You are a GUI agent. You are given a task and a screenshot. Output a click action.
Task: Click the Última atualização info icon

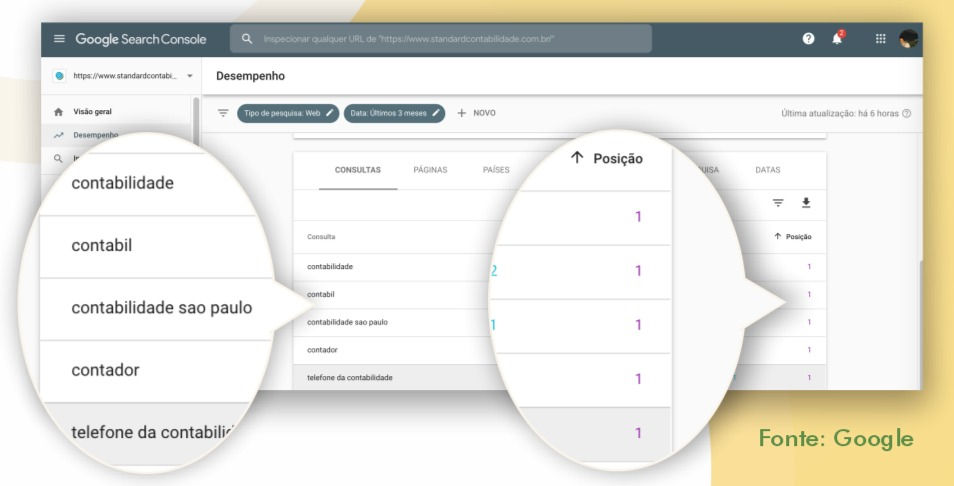click(x=907, y=114)
